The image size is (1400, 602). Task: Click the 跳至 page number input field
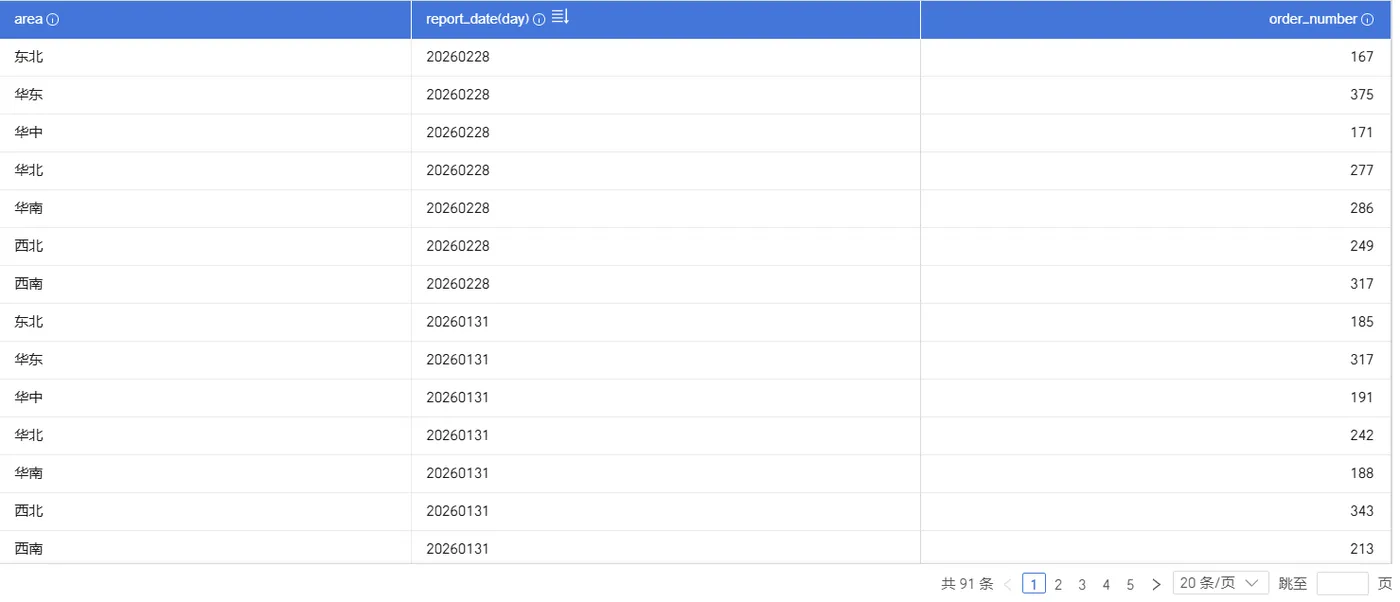coord(1342,584)
